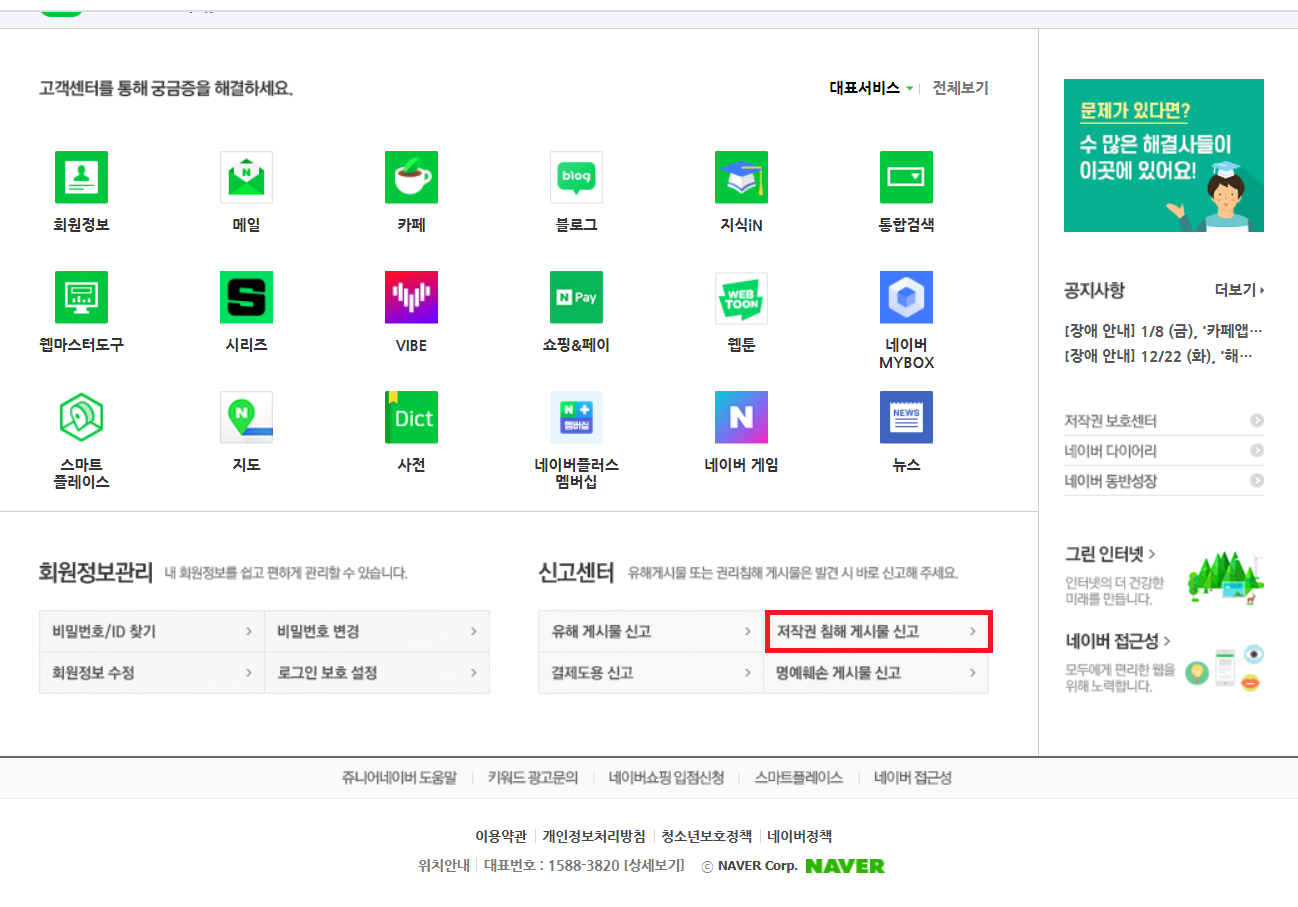The image size is (1298, 907).
Task: Open the 통합검색 search box icon
Action: (x=906, y=177)
